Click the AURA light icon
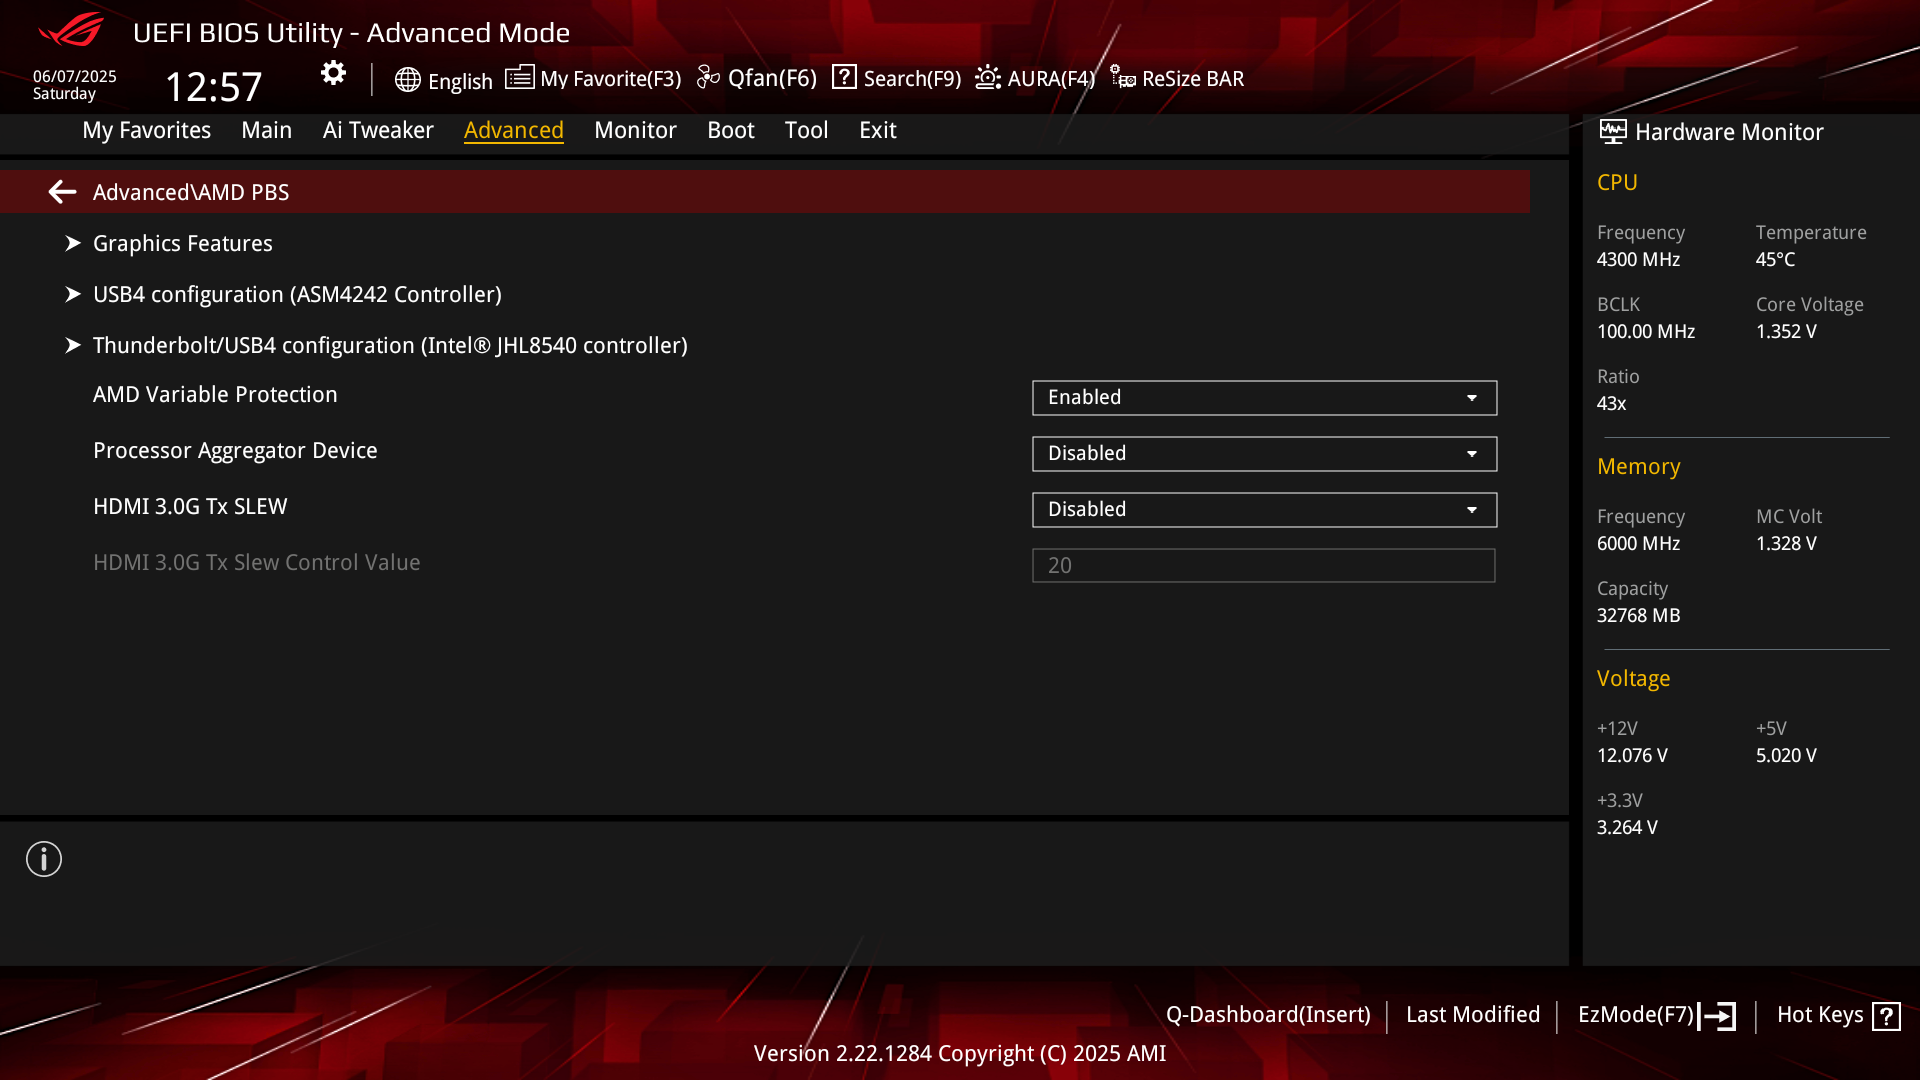This screenshot has width=1920, height=1080. (x=988, y=78)
